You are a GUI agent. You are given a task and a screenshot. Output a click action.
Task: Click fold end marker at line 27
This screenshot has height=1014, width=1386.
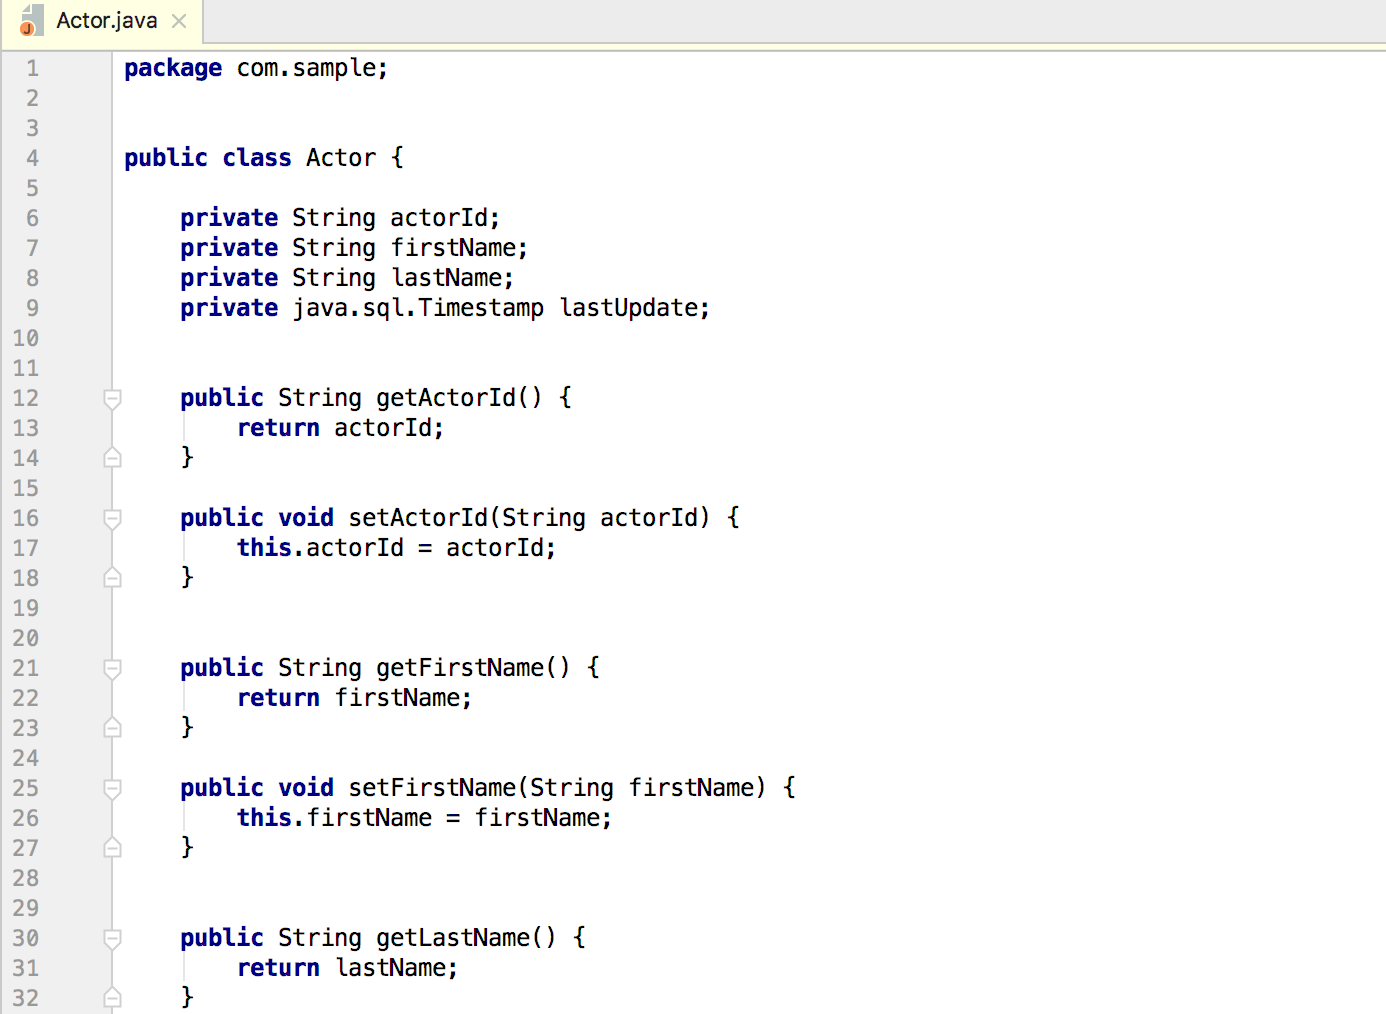(x=113, y=848)
